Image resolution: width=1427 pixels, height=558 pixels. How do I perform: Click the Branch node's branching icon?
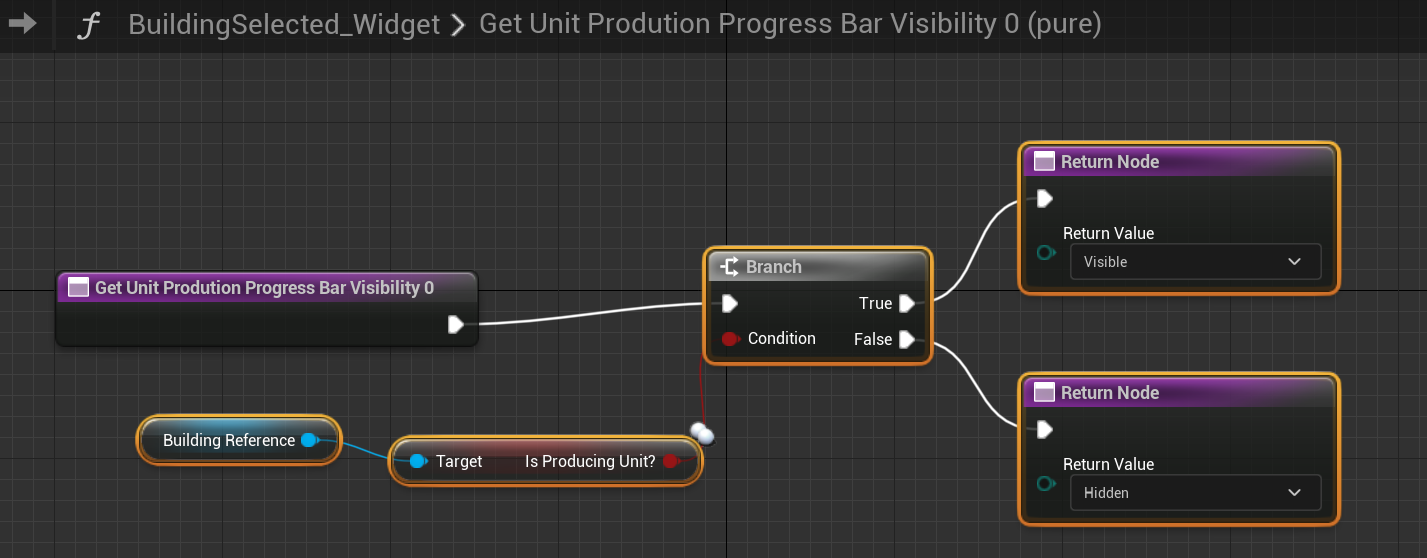729,267
